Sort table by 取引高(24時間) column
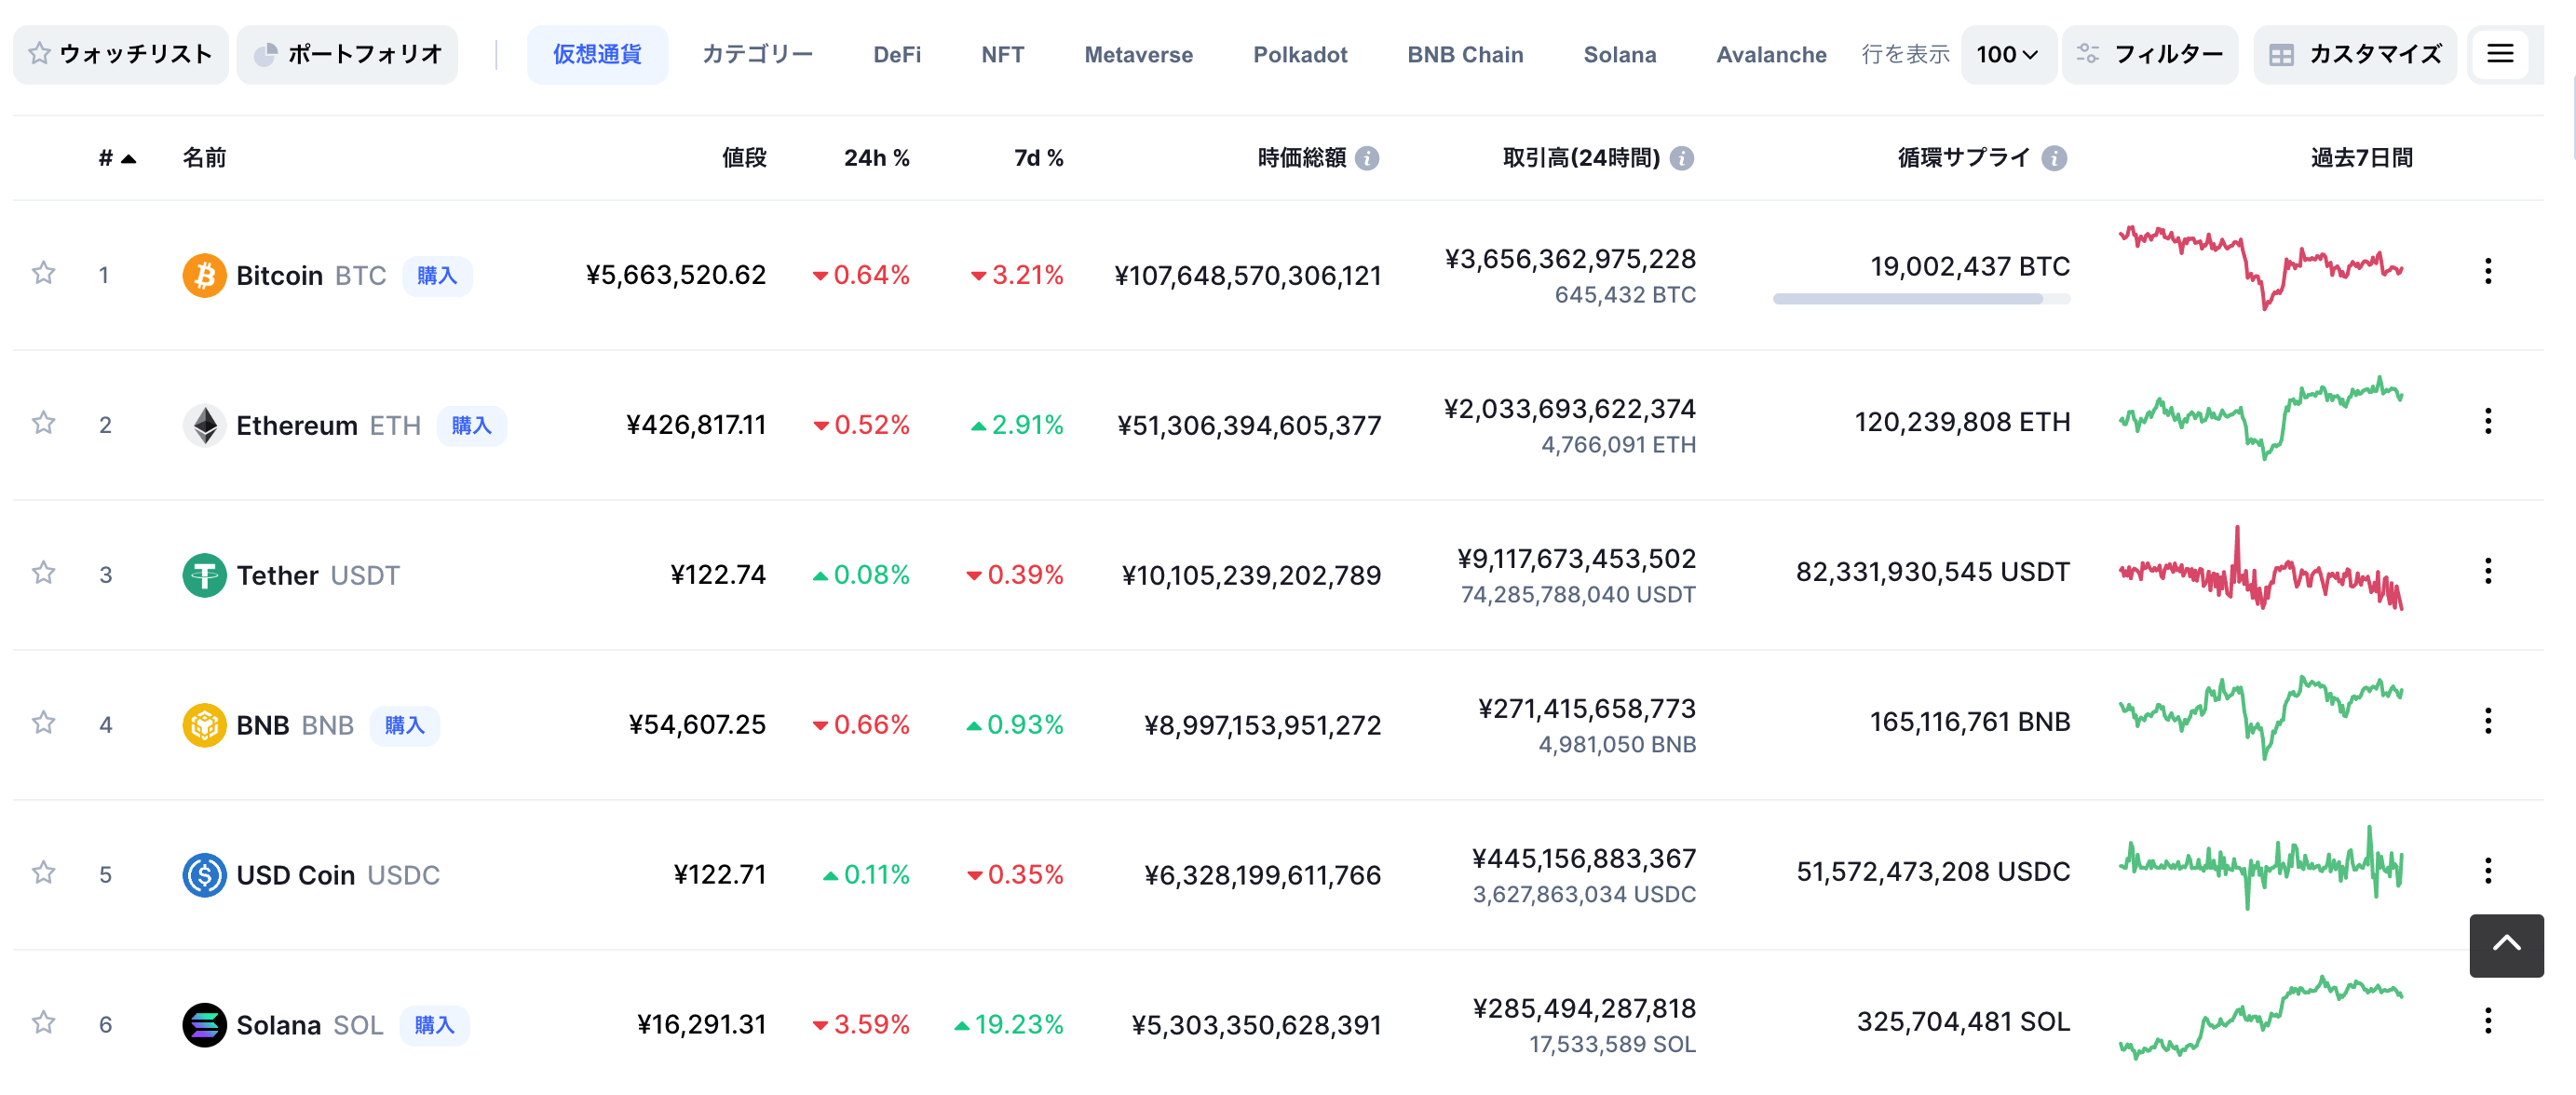Image resolution: width=2576 pixels, height=1095 pixels. click(1581, 158)
